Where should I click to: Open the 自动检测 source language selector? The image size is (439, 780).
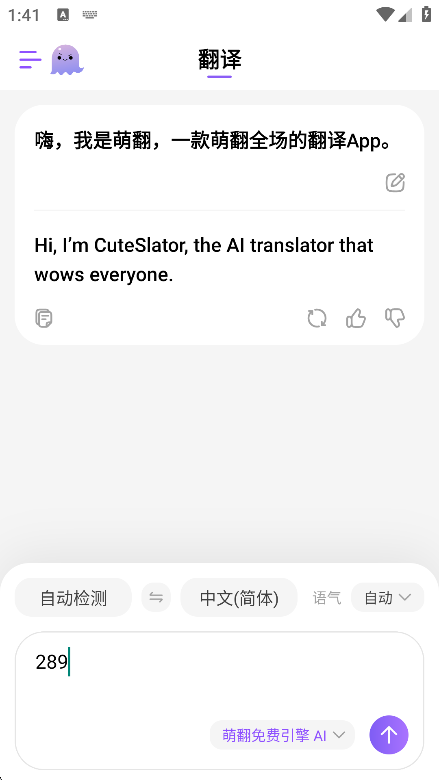(74, 597)
